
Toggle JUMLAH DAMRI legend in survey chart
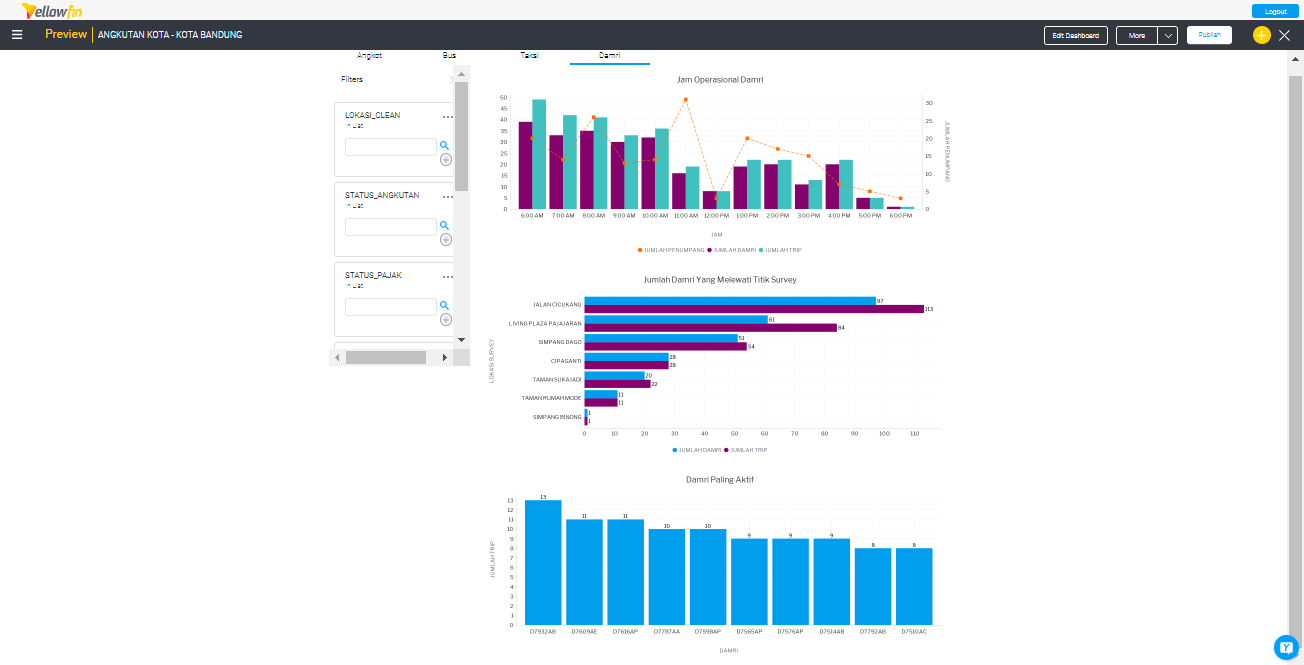[x=697, y=450]
